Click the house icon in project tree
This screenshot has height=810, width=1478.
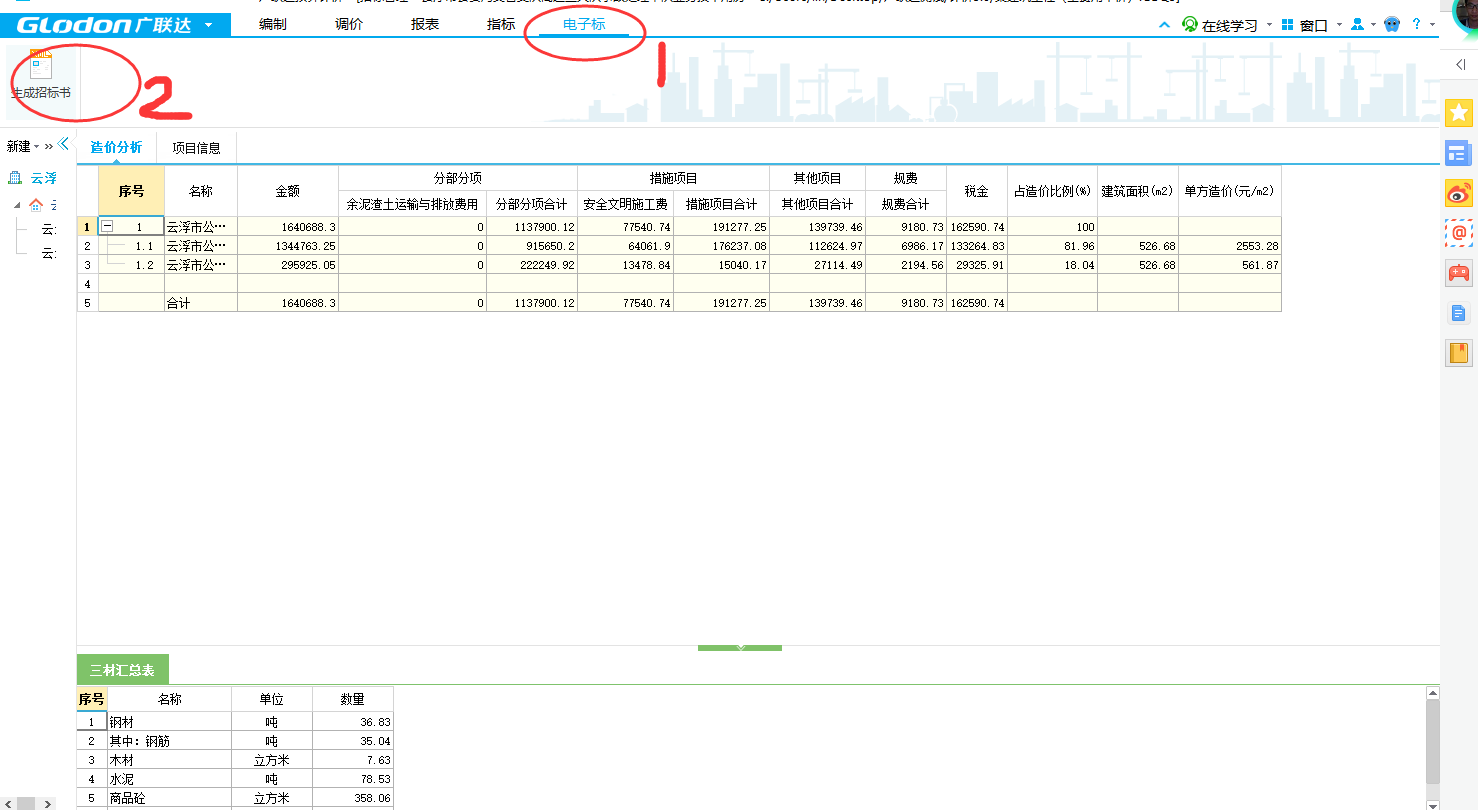click(37, 204)
